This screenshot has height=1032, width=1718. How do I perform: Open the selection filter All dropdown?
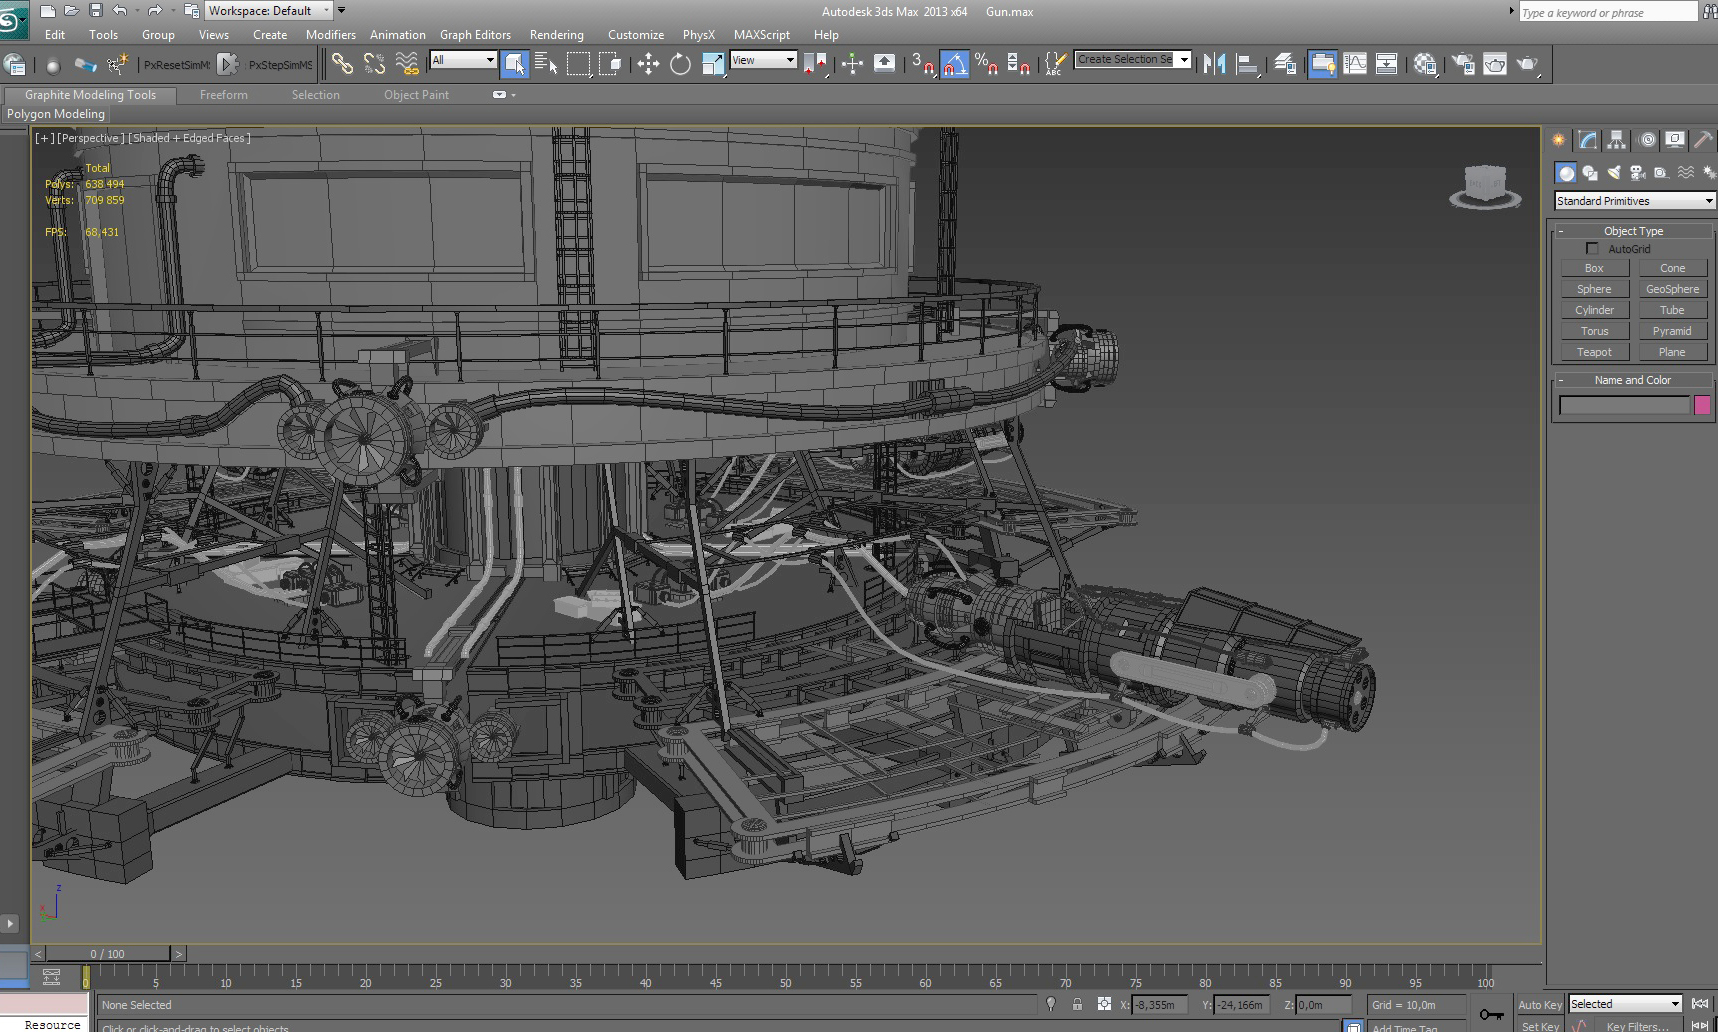[463, 60]
